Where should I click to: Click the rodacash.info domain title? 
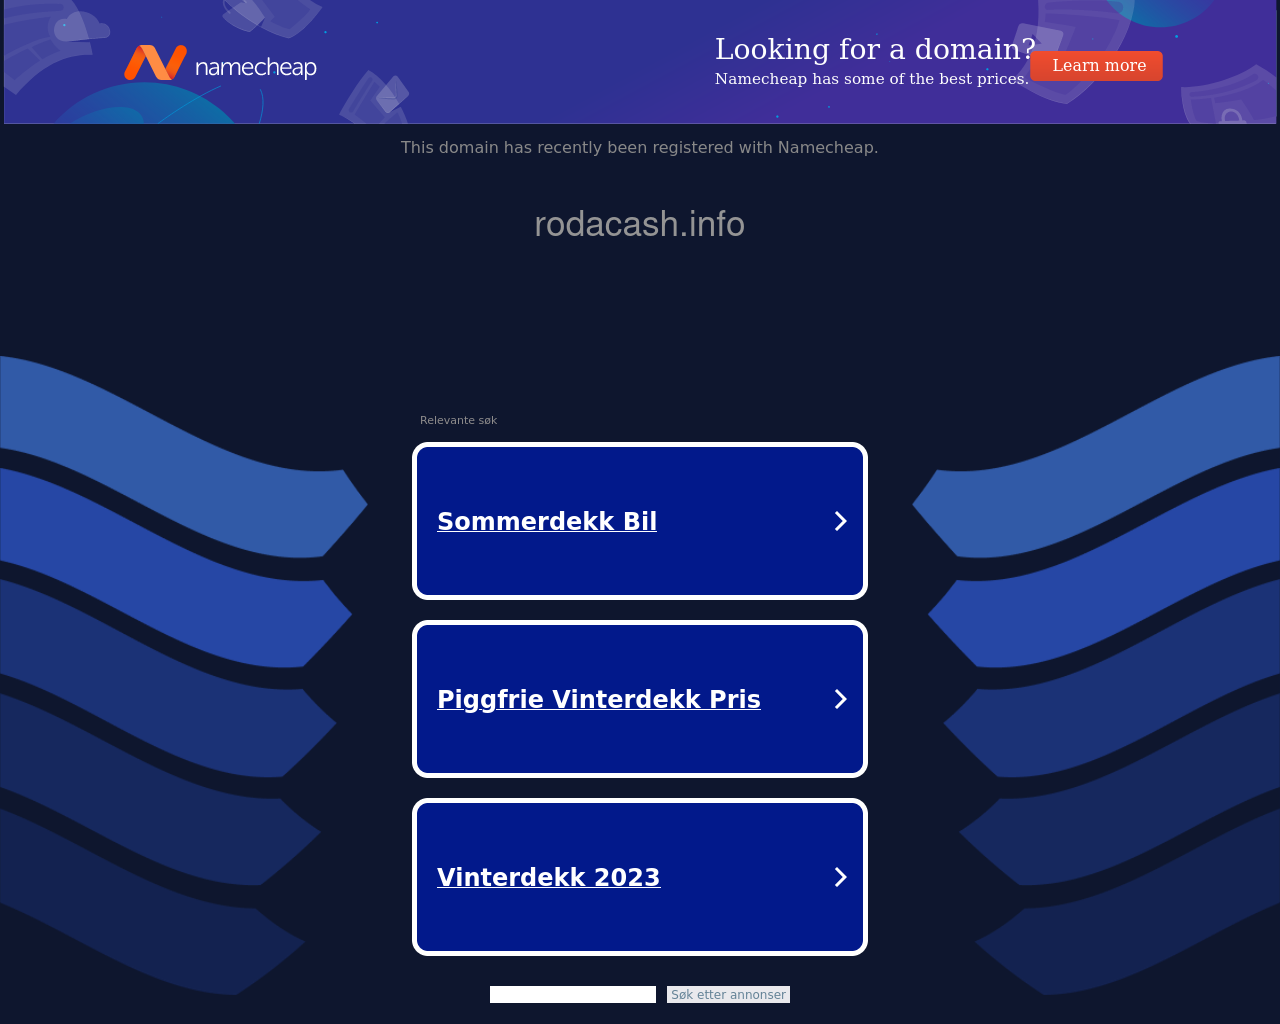640,224
